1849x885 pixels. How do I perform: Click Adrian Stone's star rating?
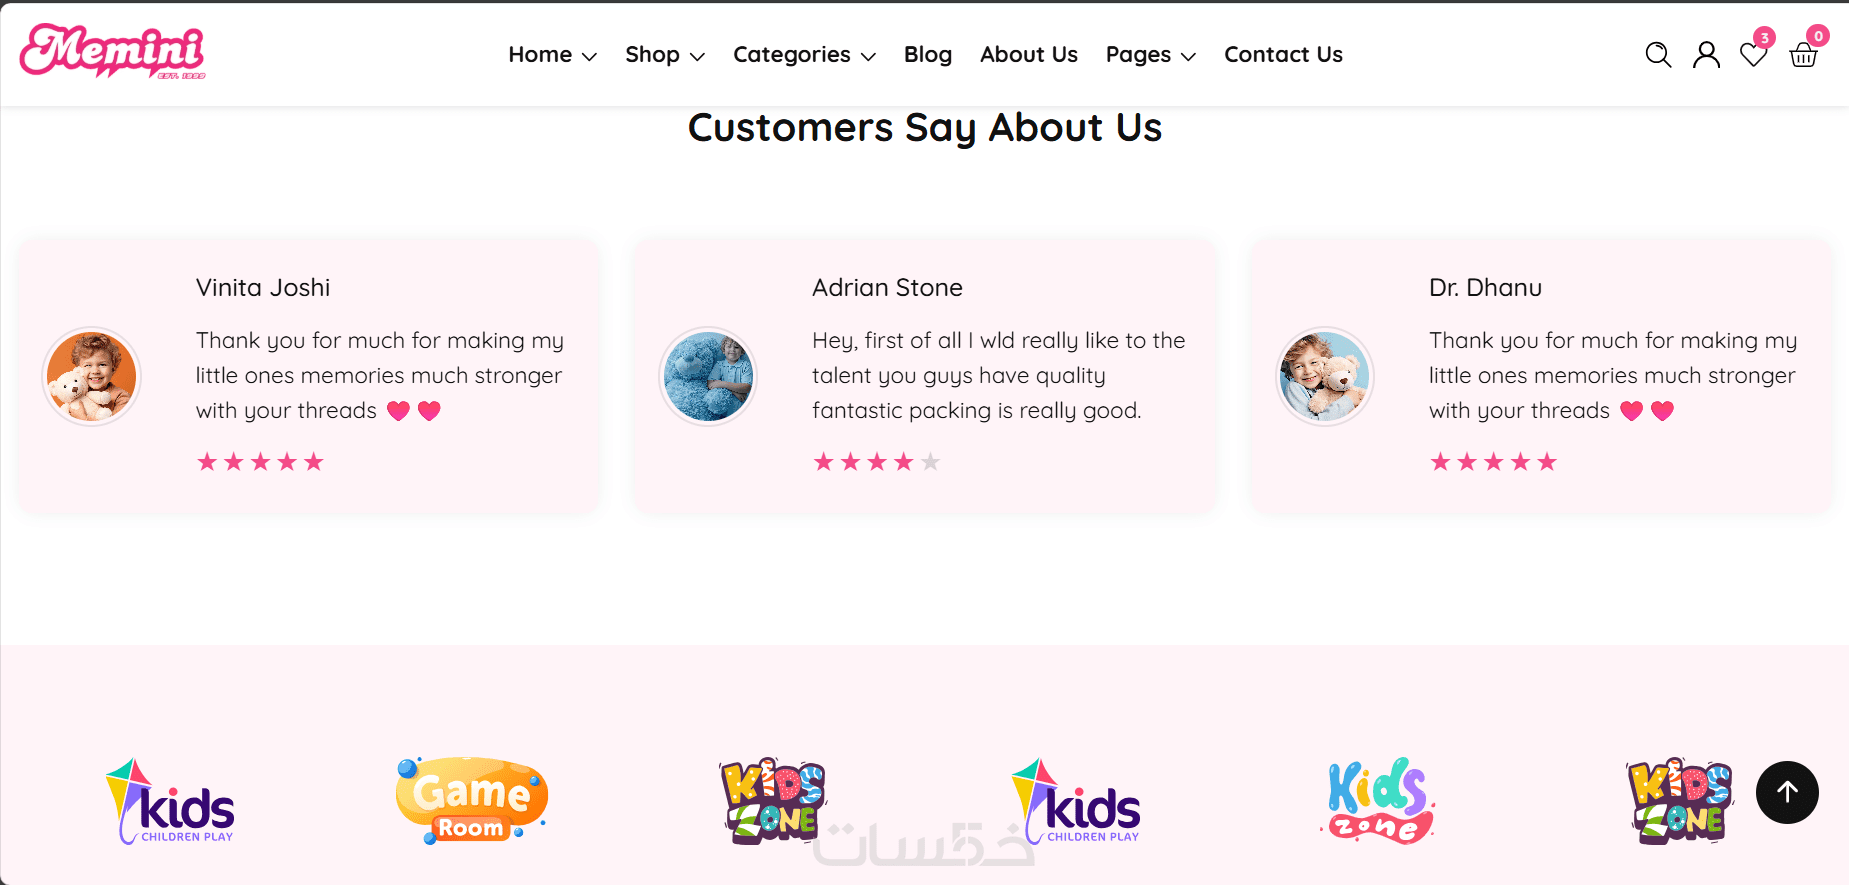tap(877, 462)
